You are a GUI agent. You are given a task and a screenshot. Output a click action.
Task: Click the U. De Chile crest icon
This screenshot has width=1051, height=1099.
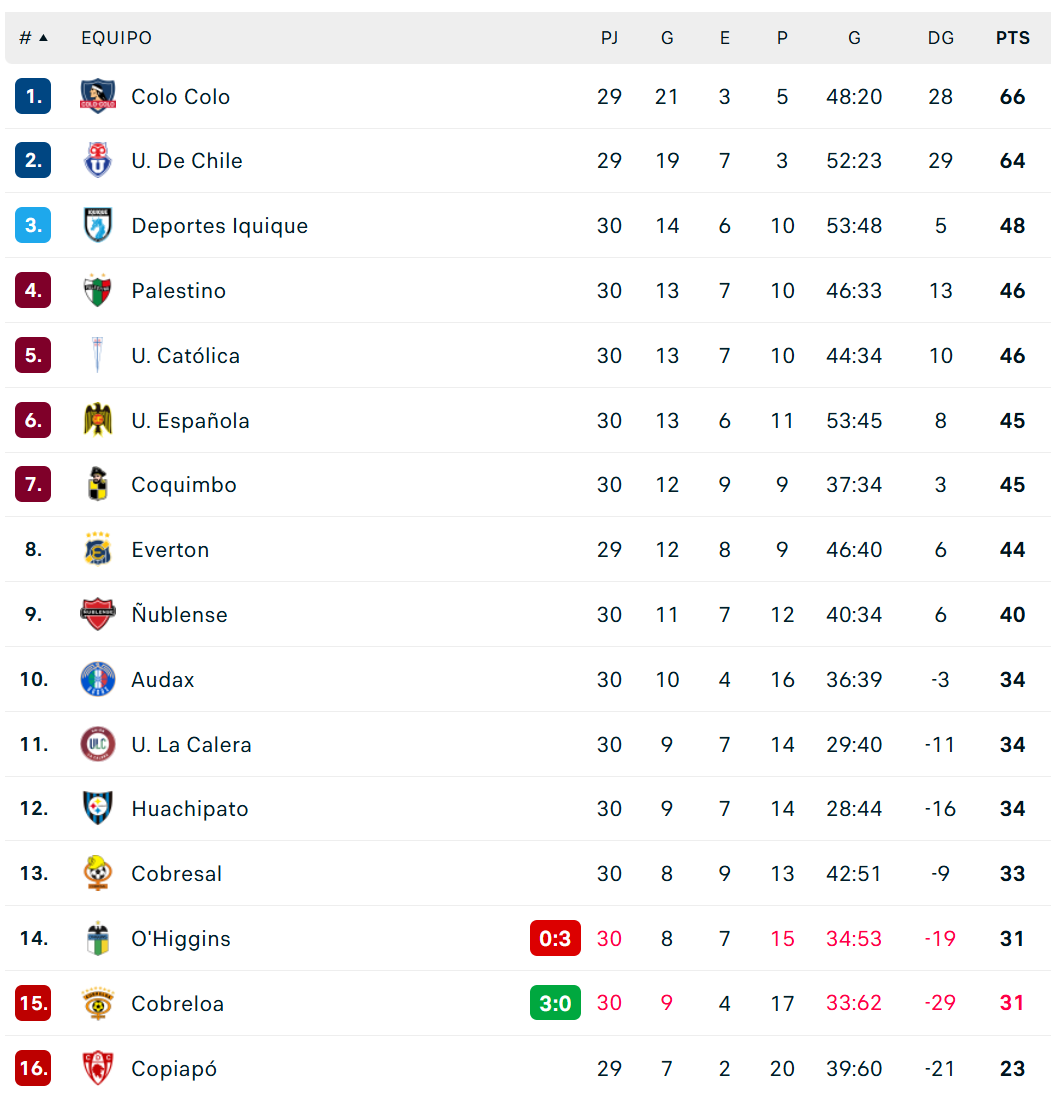click(x=97, y=161)
